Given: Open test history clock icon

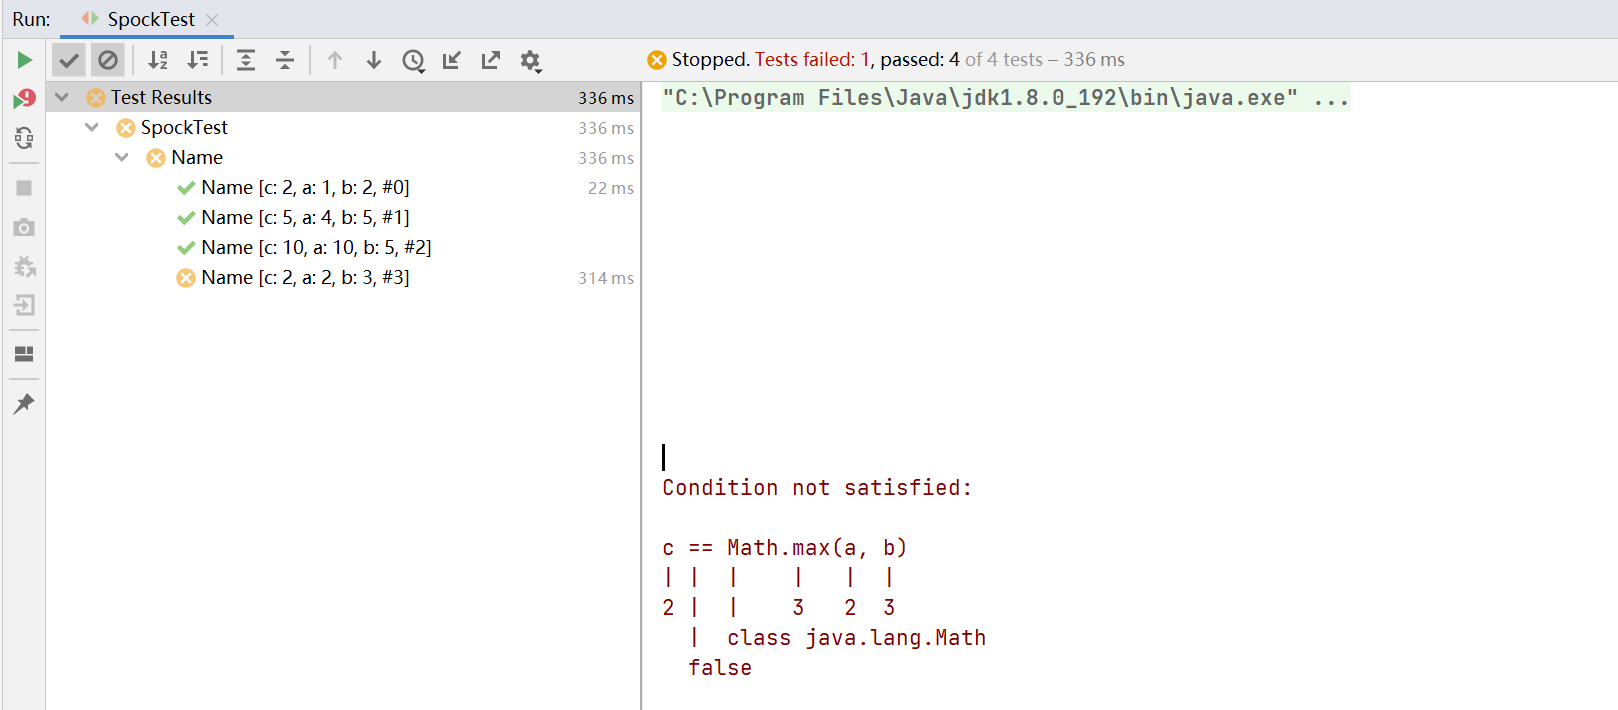Looking at the screenshot, I should (413, 60).
